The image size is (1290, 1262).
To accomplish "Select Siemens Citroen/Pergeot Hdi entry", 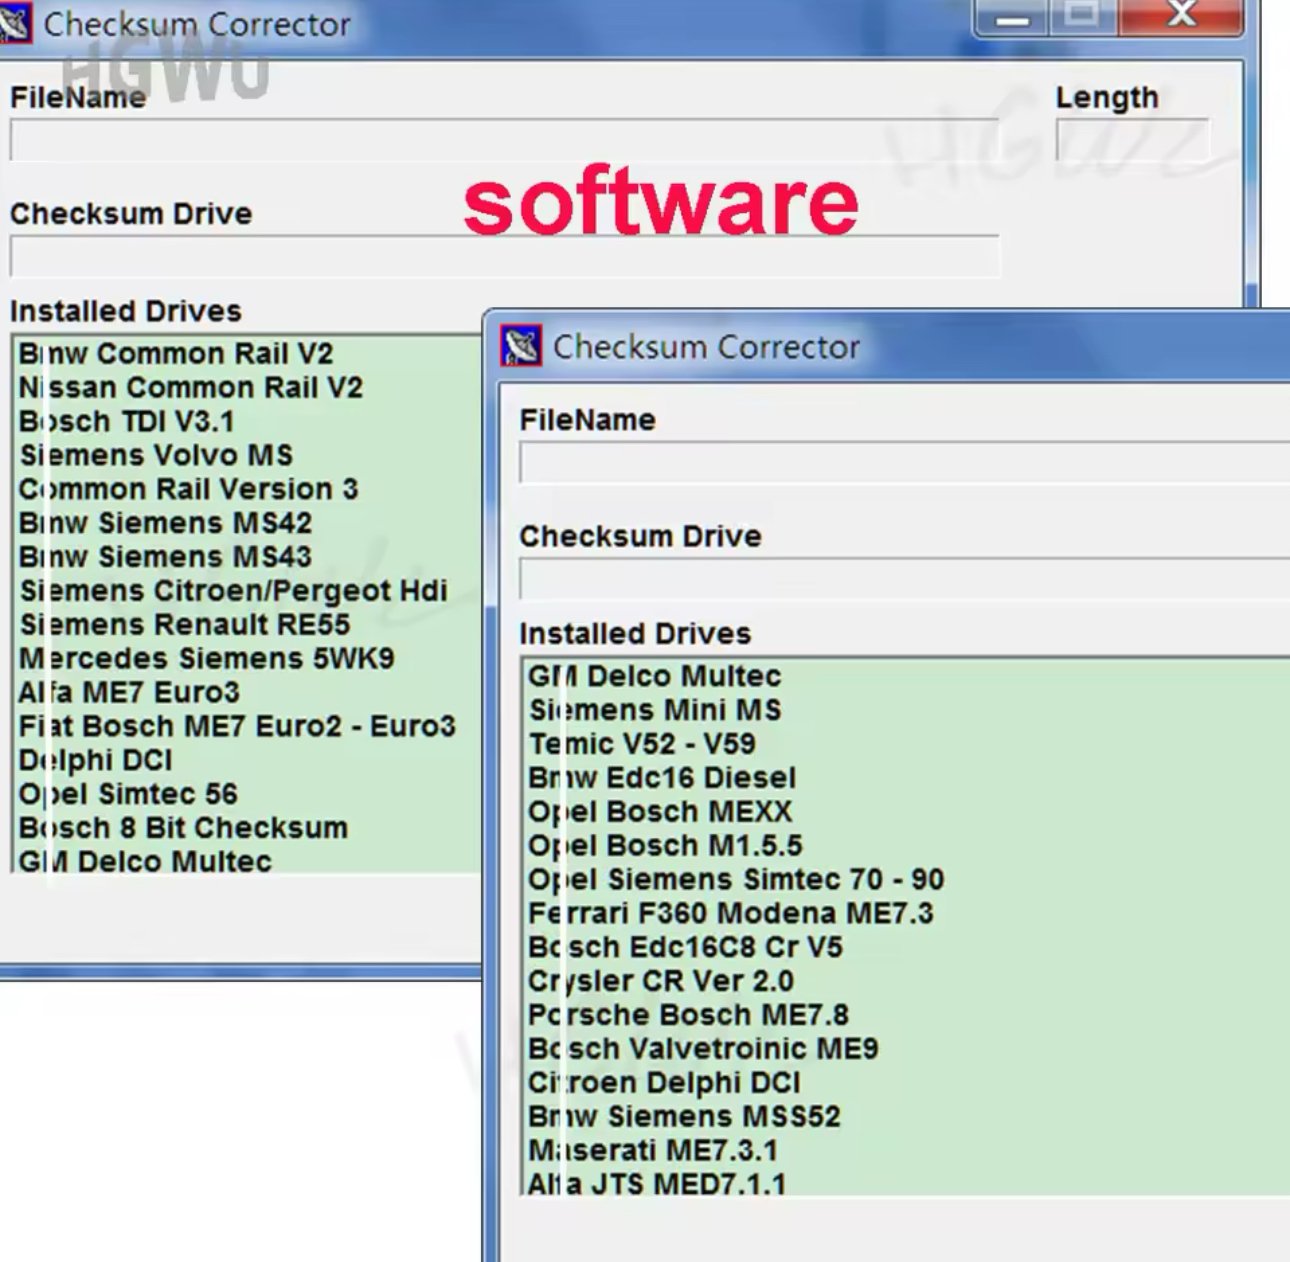I will (233, 591).
